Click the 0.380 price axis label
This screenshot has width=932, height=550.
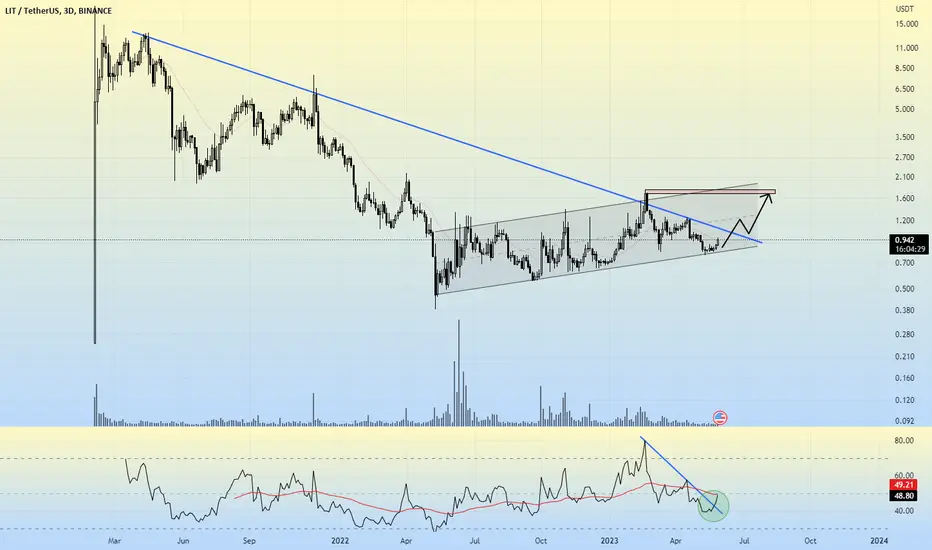[x=905, y=310]
